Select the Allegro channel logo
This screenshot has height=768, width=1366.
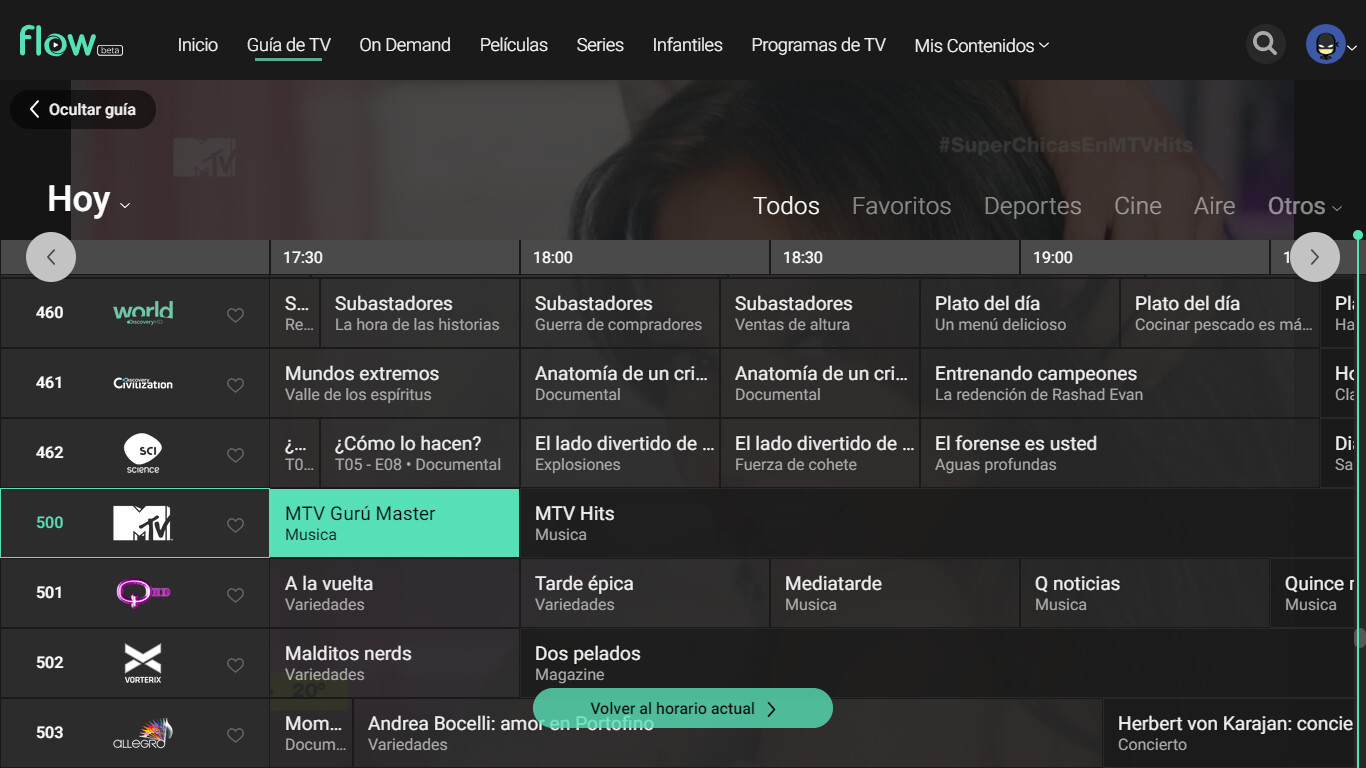coord(143,733)
